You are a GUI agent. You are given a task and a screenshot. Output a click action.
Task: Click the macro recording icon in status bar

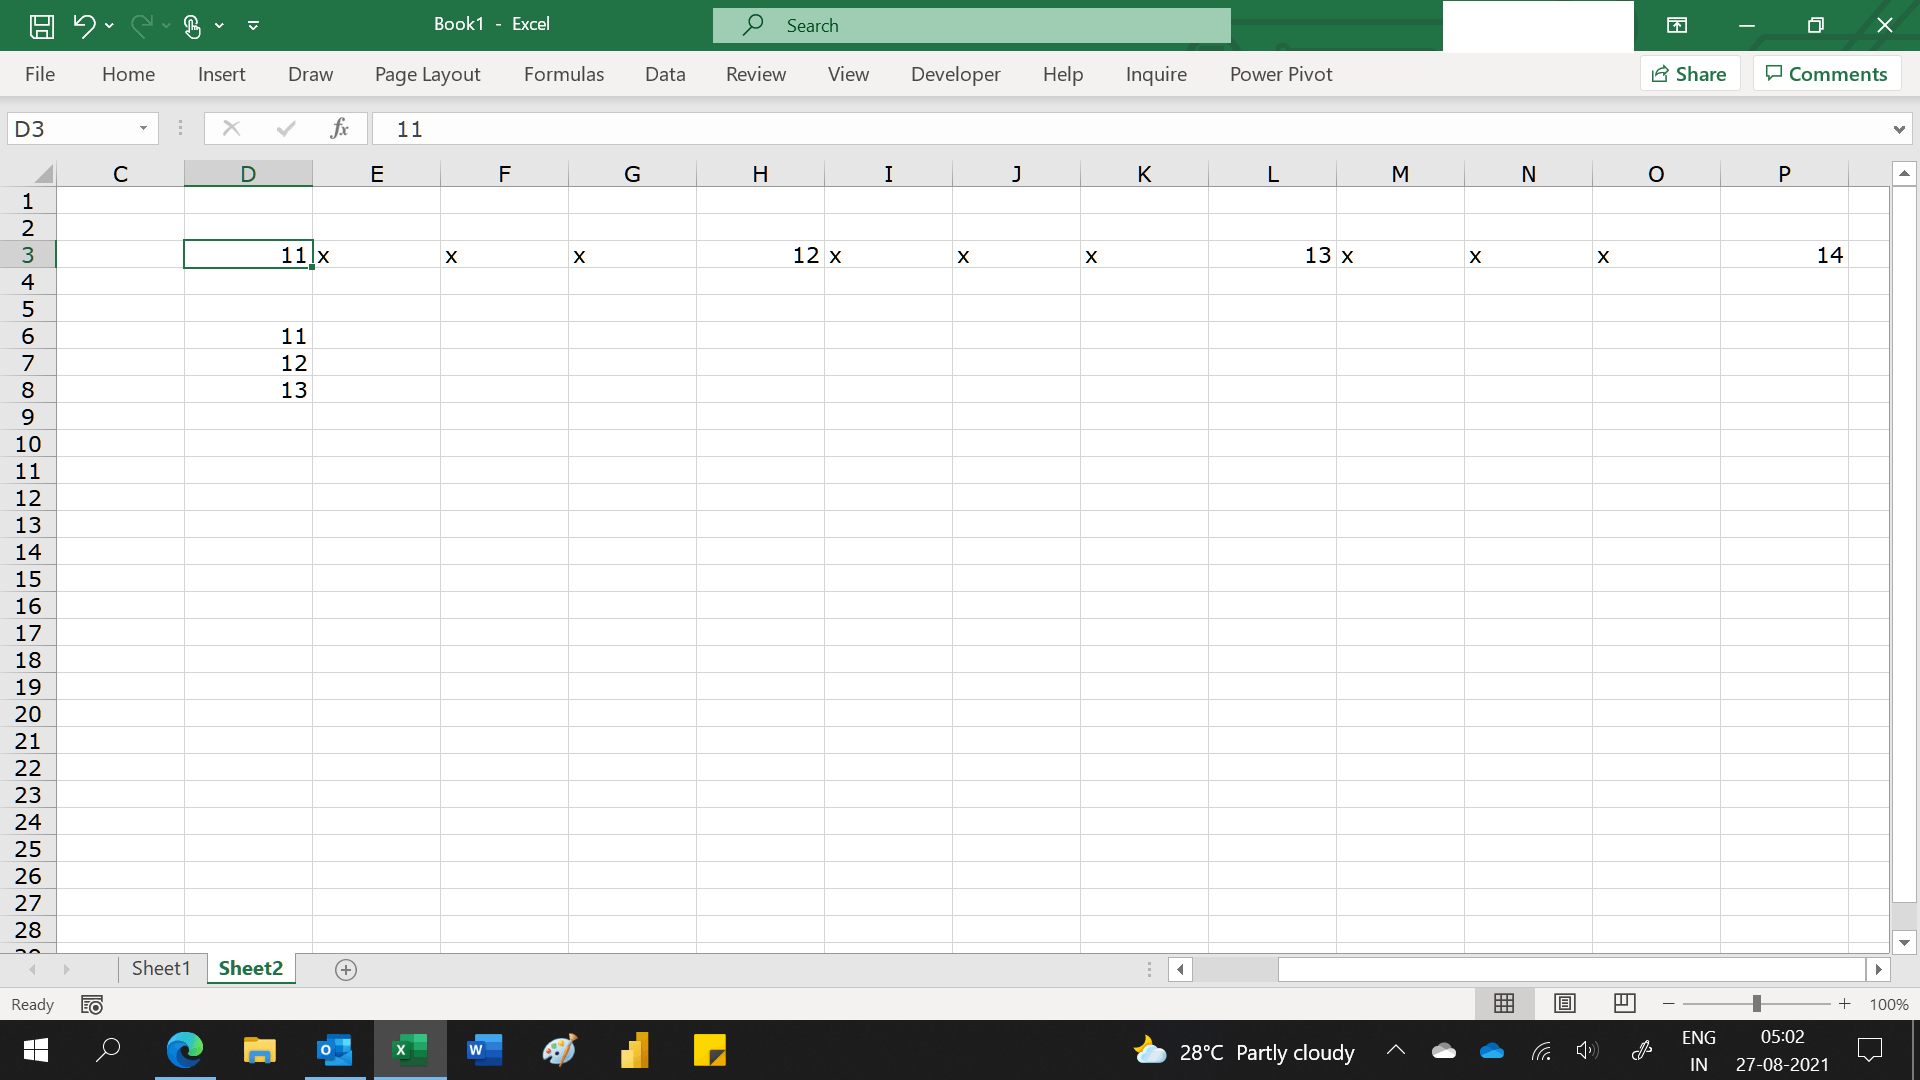[x=92, y=1004]
